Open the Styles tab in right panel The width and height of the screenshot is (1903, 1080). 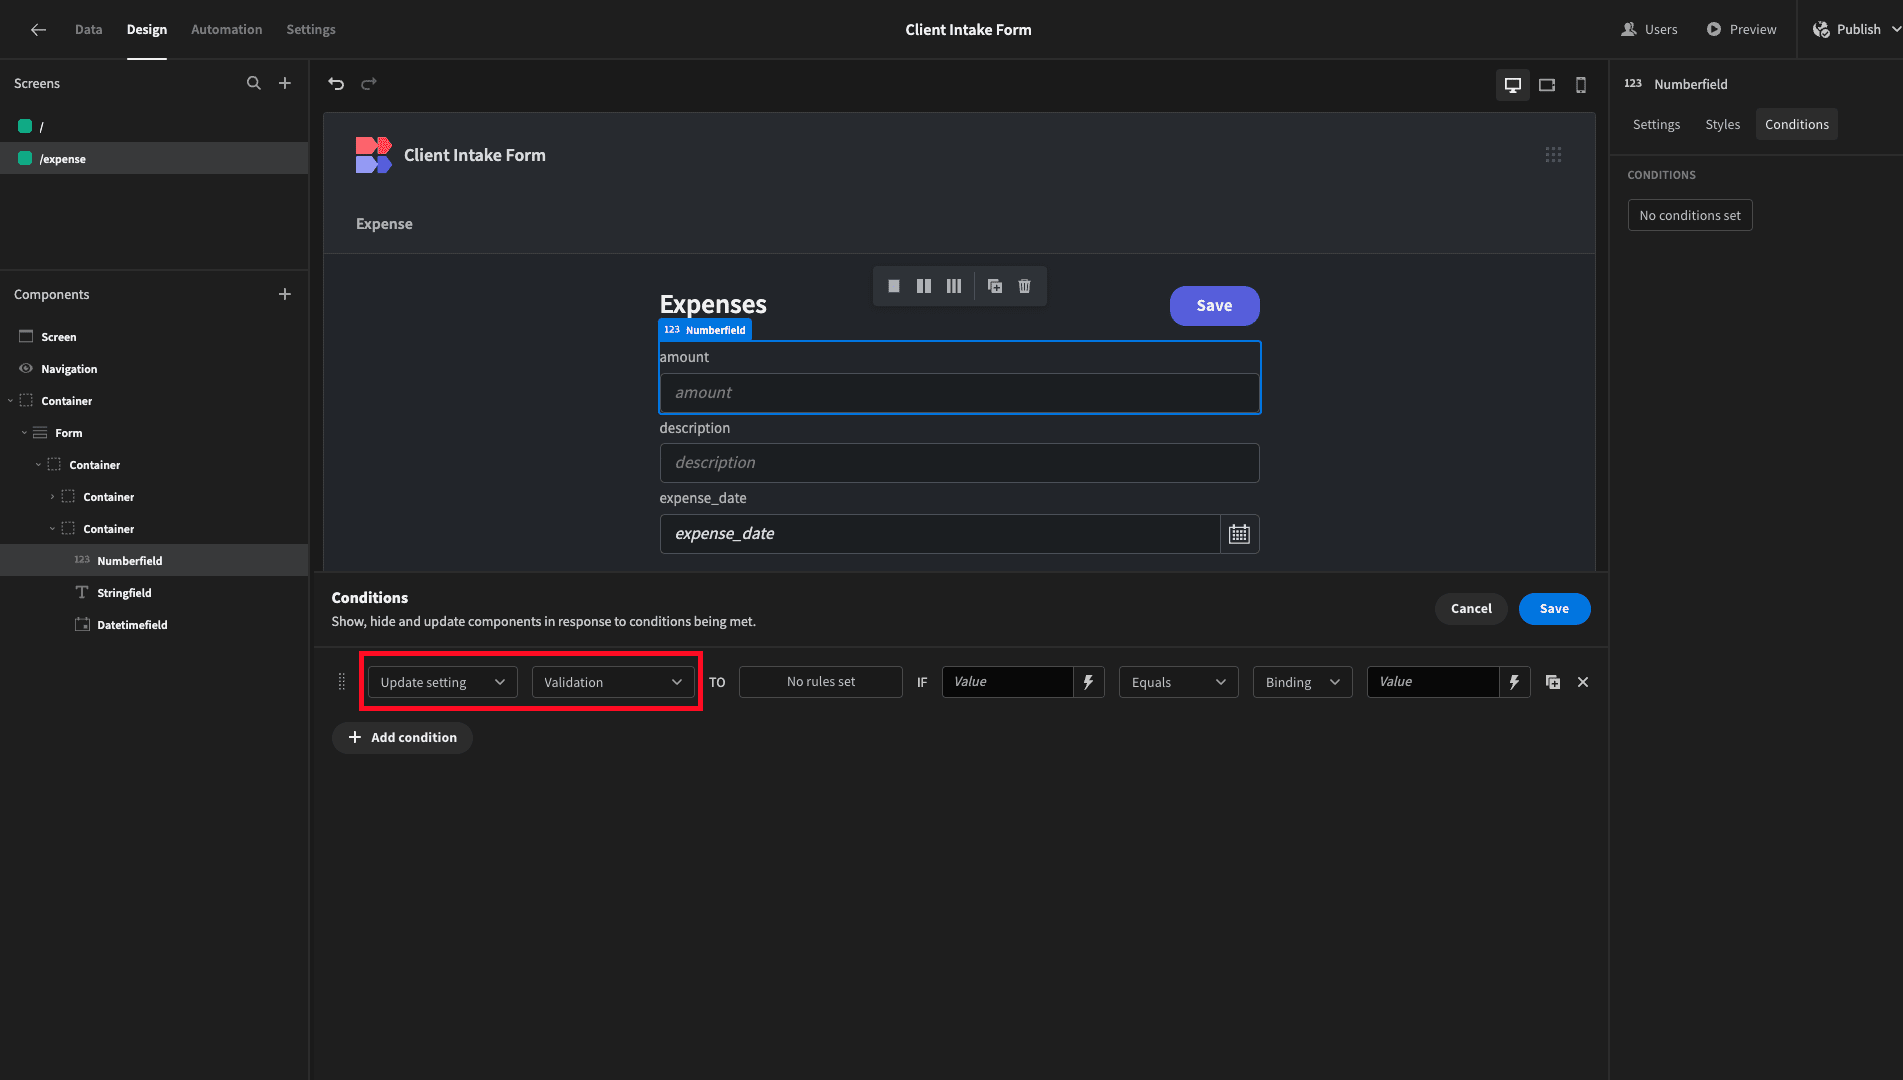tap(1723, 124)
